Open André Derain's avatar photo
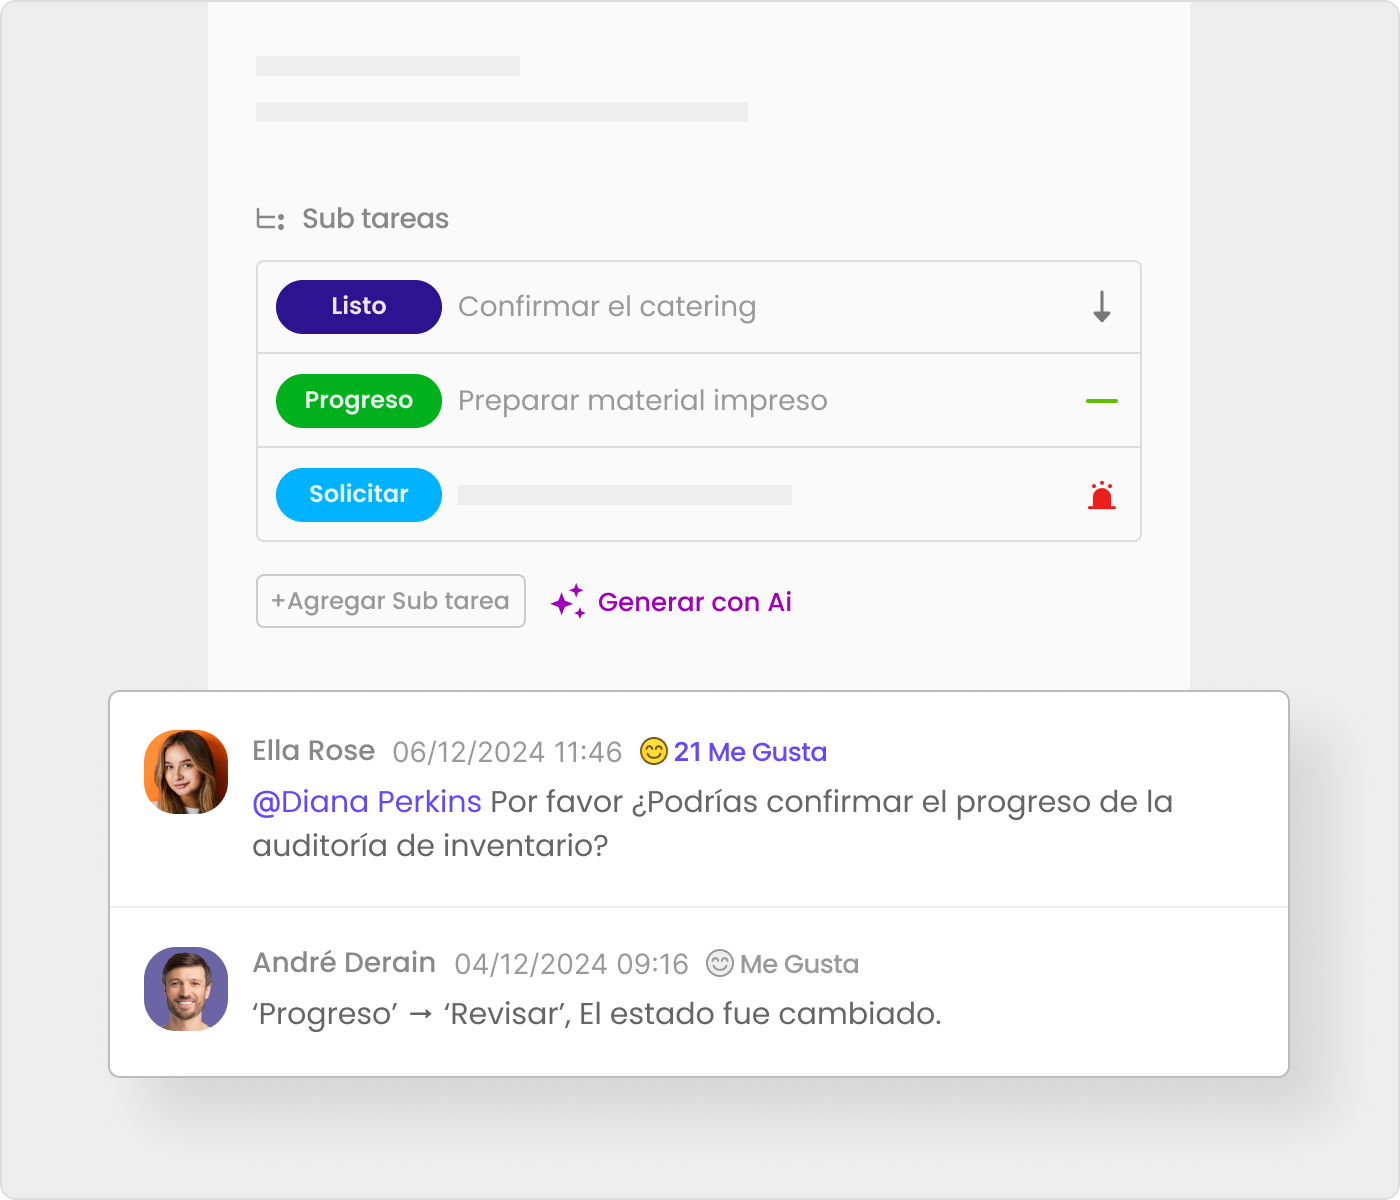The height and width of the screenshot is (1200, 1400). [186, 989]
